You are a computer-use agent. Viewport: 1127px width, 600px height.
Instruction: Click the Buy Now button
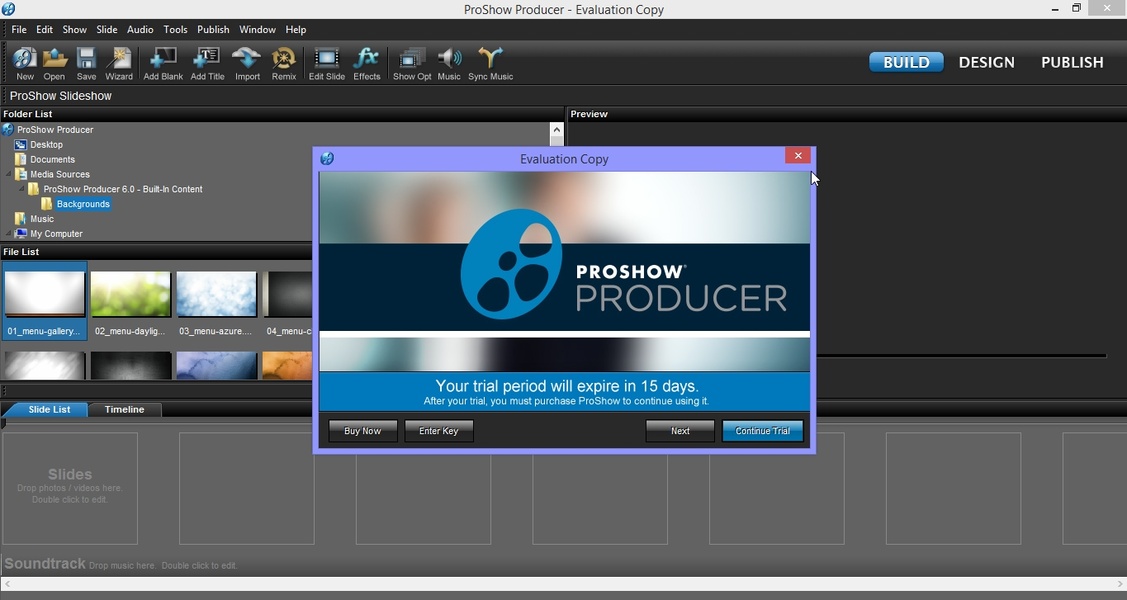(362, 431)
